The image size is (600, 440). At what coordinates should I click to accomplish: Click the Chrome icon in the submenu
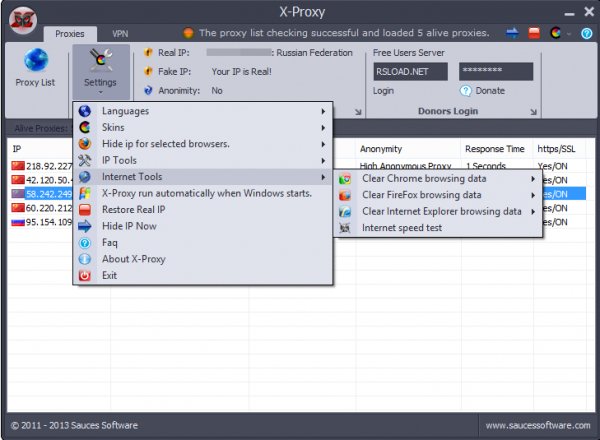click(345, 179)
